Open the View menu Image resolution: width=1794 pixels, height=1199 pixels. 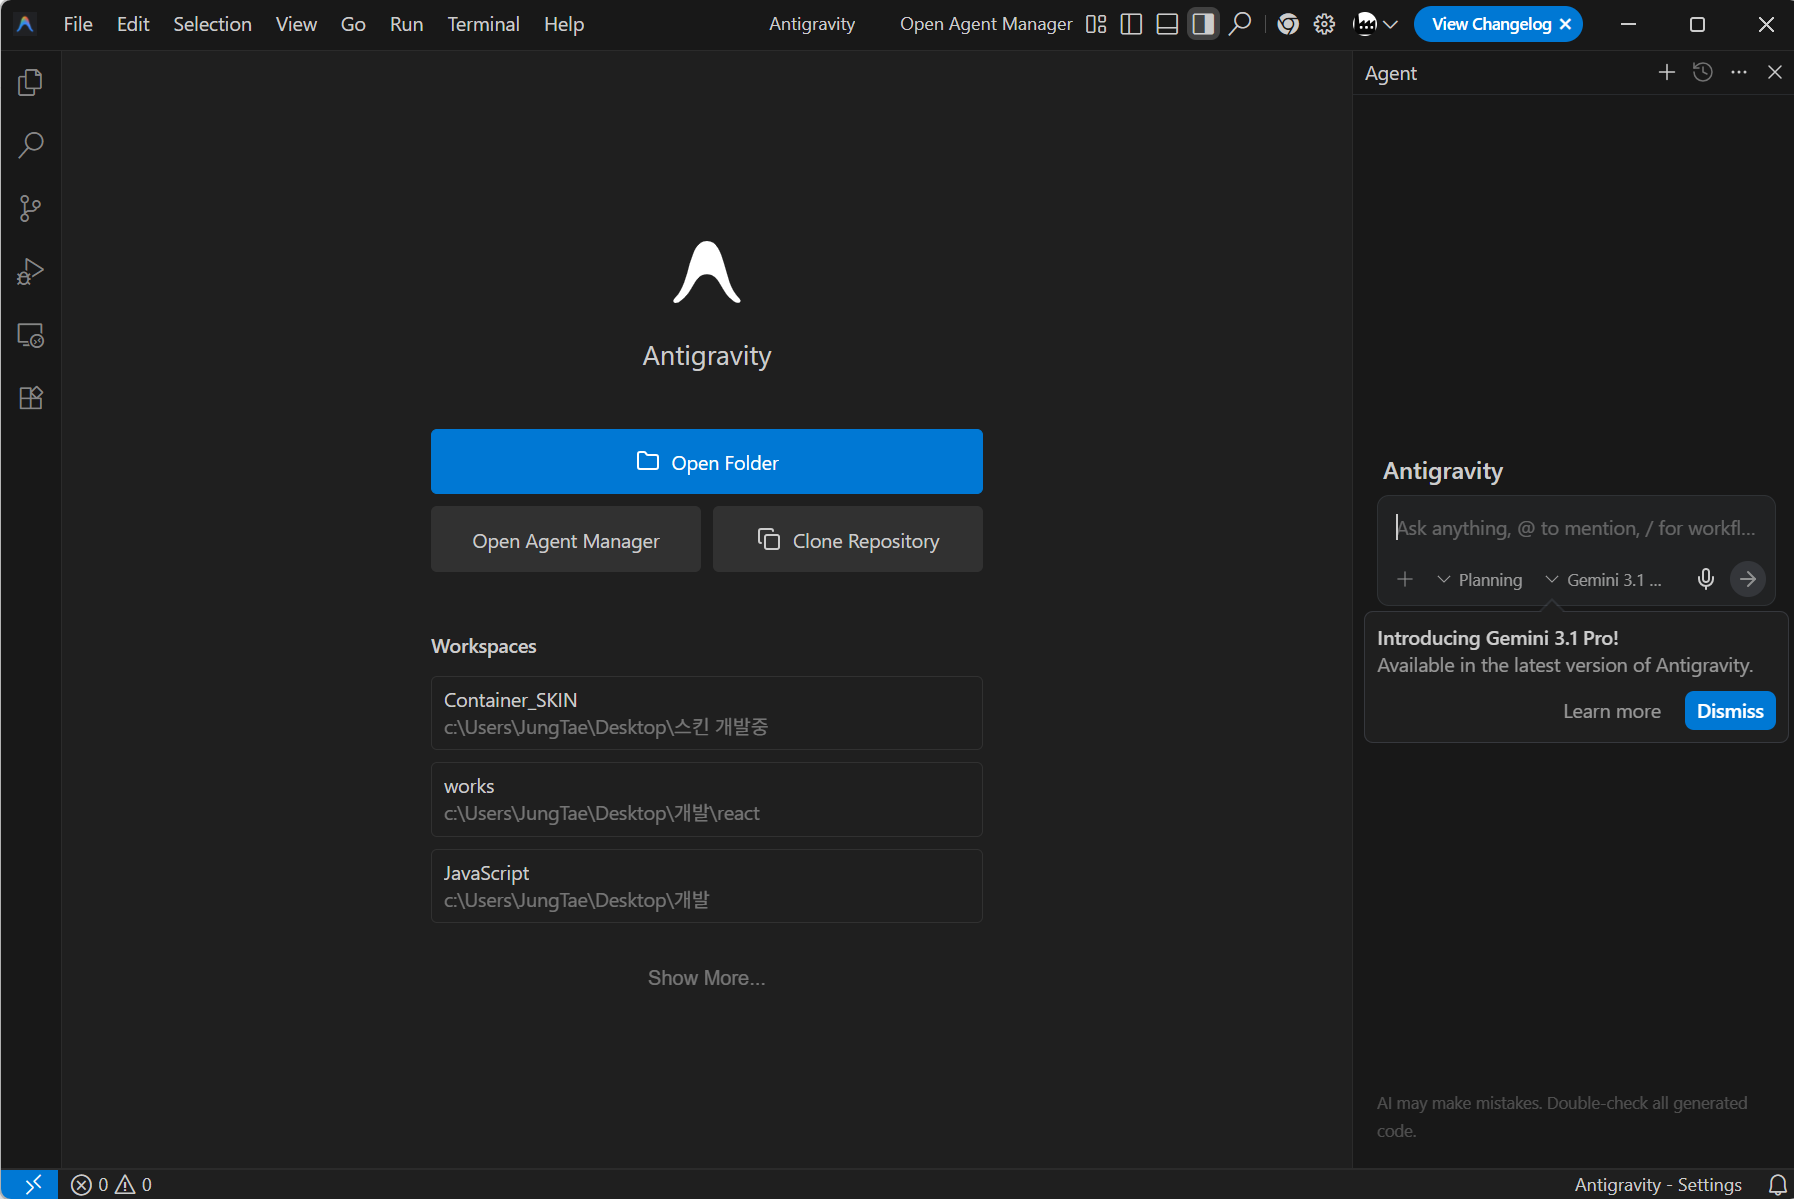(x=296, y=24)
